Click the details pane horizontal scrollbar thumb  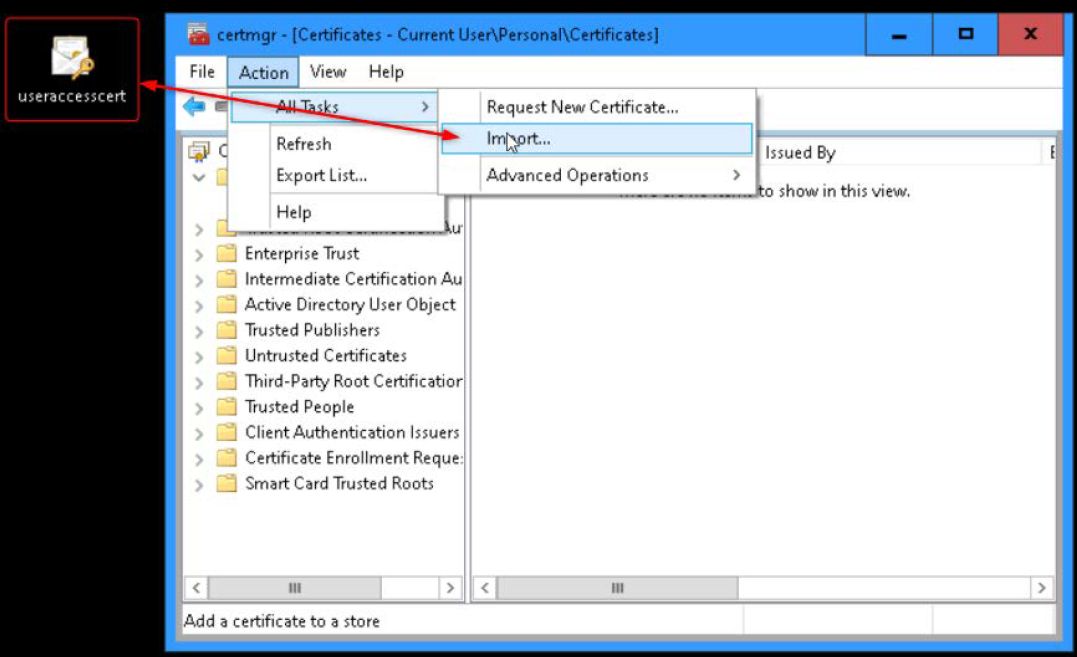coord(617,588)
